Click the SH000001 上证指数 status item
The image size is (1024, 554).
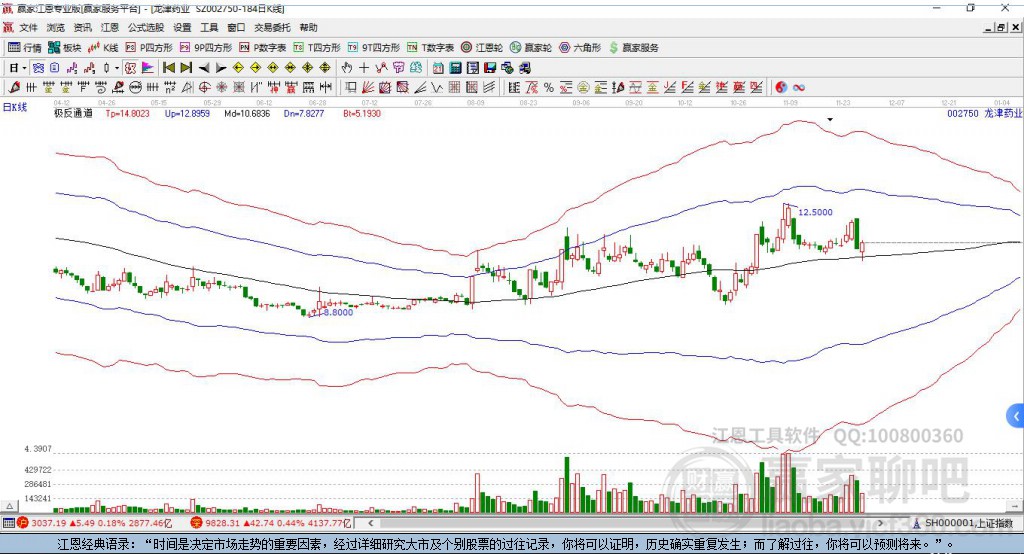pos(963,523)
